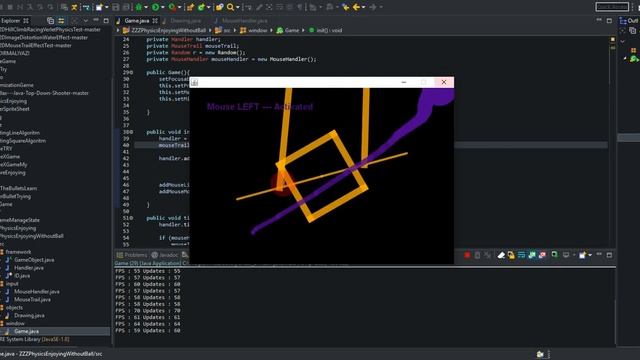Run the program with green Run button

pyautogui.click(x=155, y=7)
